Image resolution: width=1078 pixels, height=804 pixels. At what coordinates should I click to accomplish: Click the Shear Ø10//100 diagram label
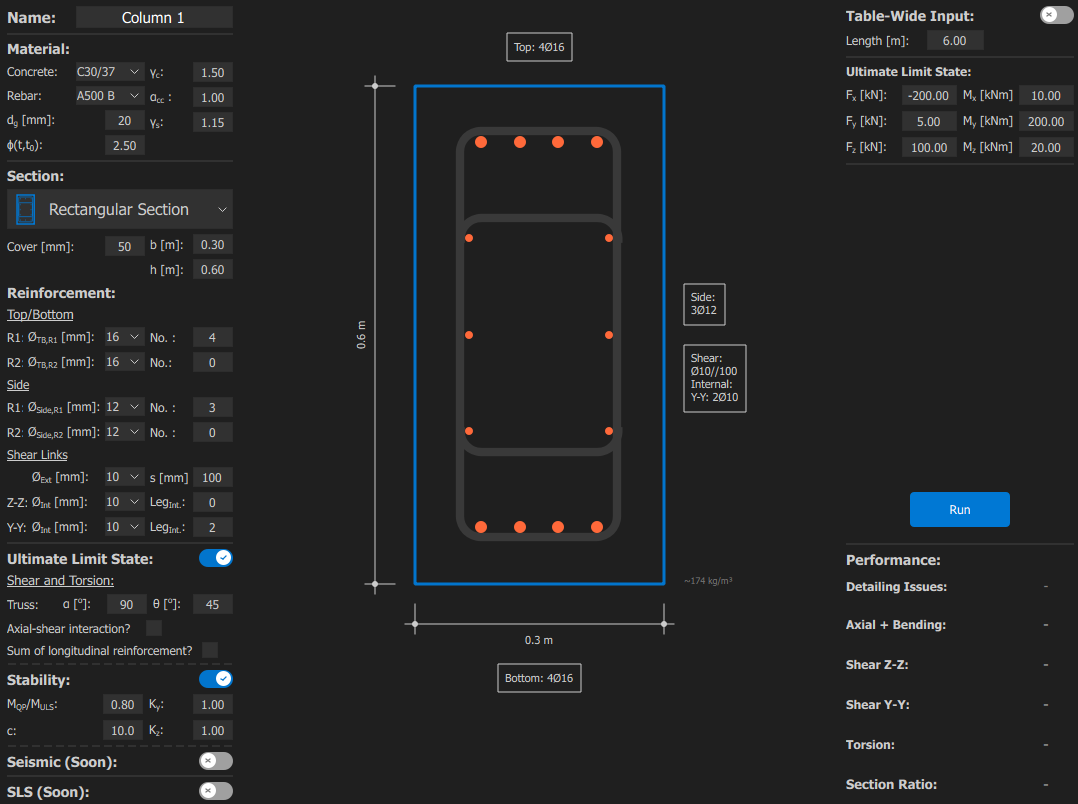pyautogui.click(x=714, y=378)
